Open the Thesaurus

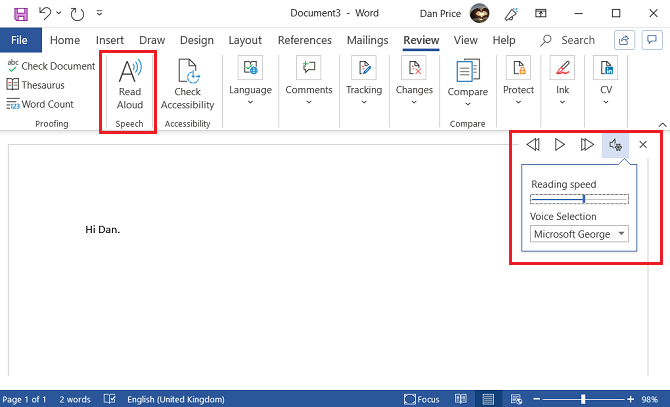[36, 85]
